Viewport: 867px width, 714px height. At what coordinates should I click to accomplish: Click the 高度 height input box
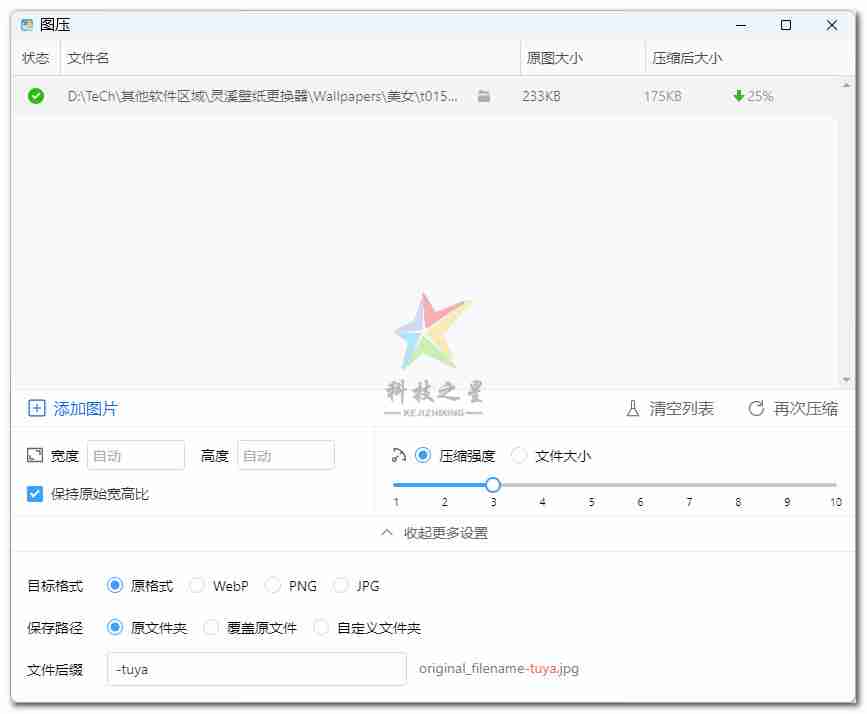[x=285, y=455]
